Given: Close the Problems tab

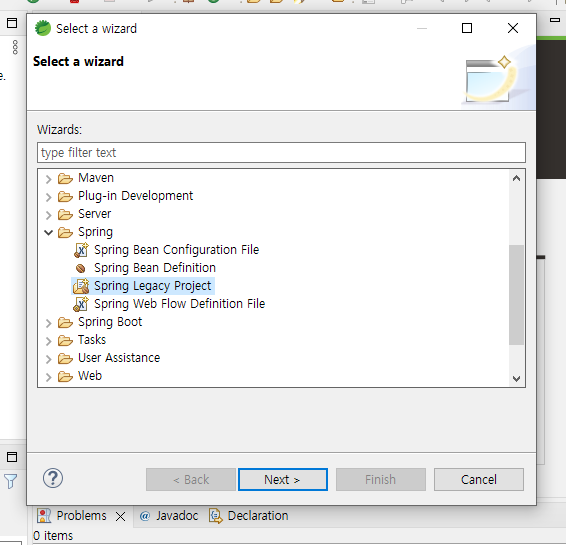Looking at the screenshot, I should coord(121,517).
